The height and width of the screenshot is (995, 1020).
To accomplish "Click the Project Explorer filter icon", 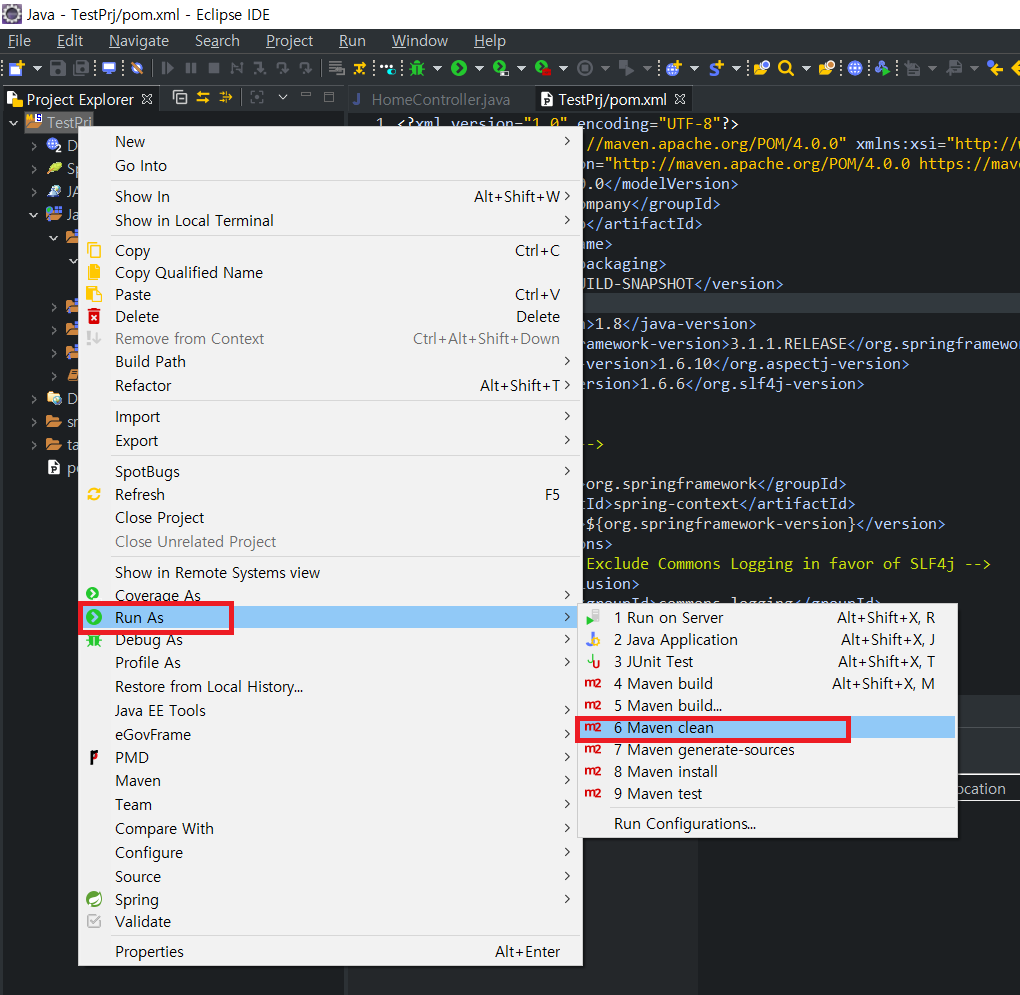I will 226,98.
